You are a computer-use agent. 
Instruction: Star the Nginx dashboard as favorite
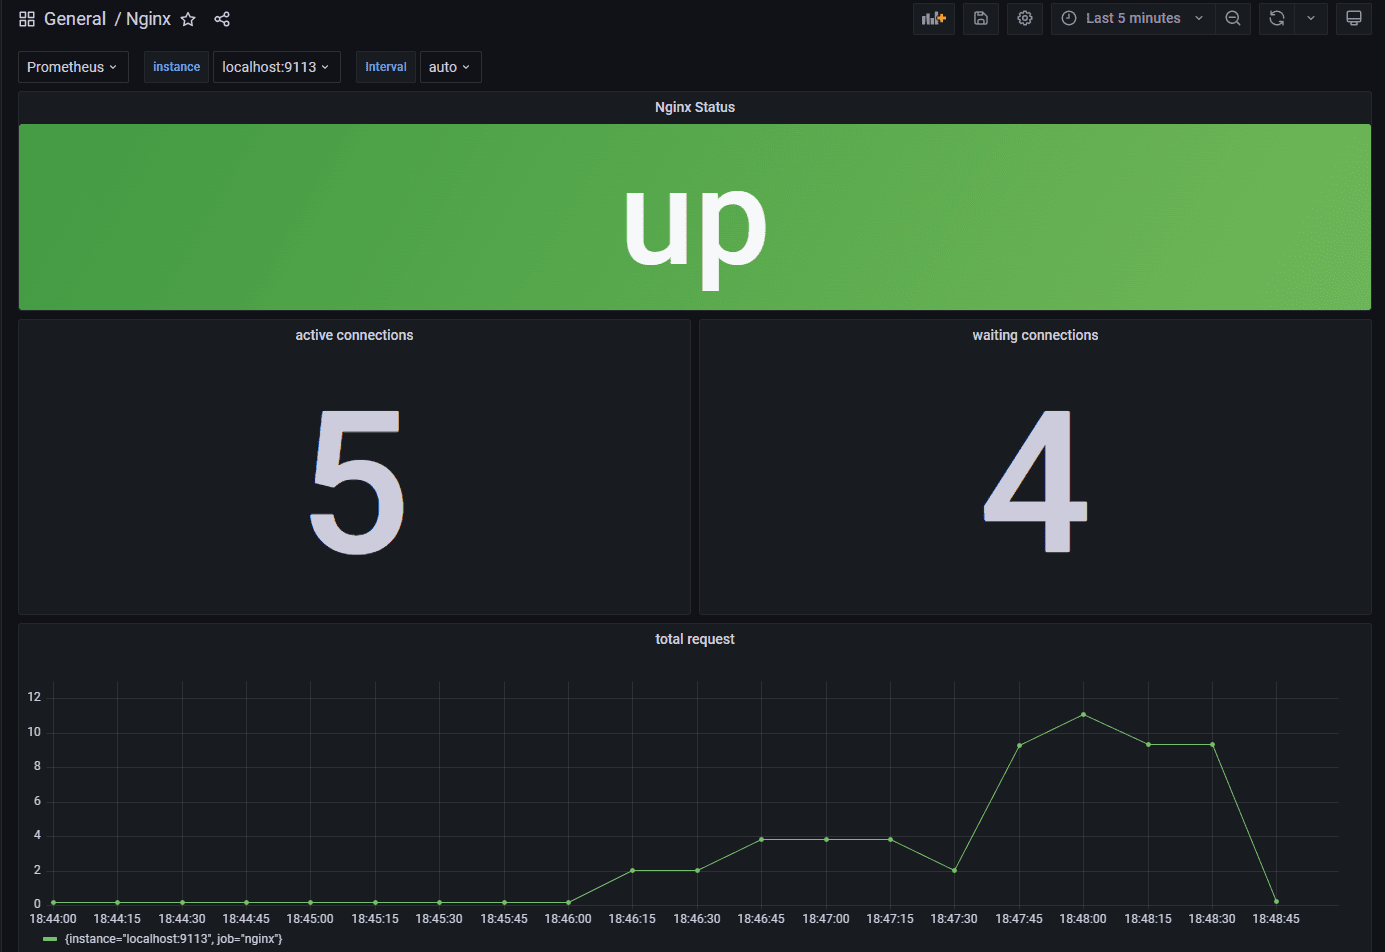coord(188,19)
